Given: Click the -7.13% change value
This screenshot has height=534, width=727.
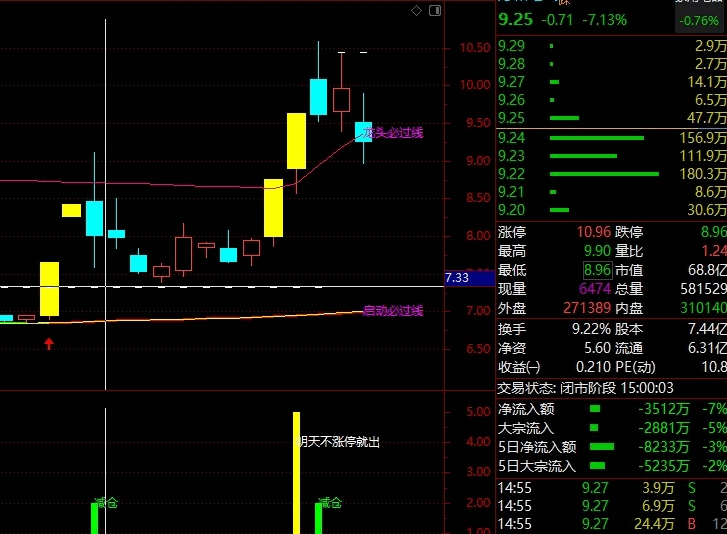Looking at the screenshot, I should pos(604,20).
